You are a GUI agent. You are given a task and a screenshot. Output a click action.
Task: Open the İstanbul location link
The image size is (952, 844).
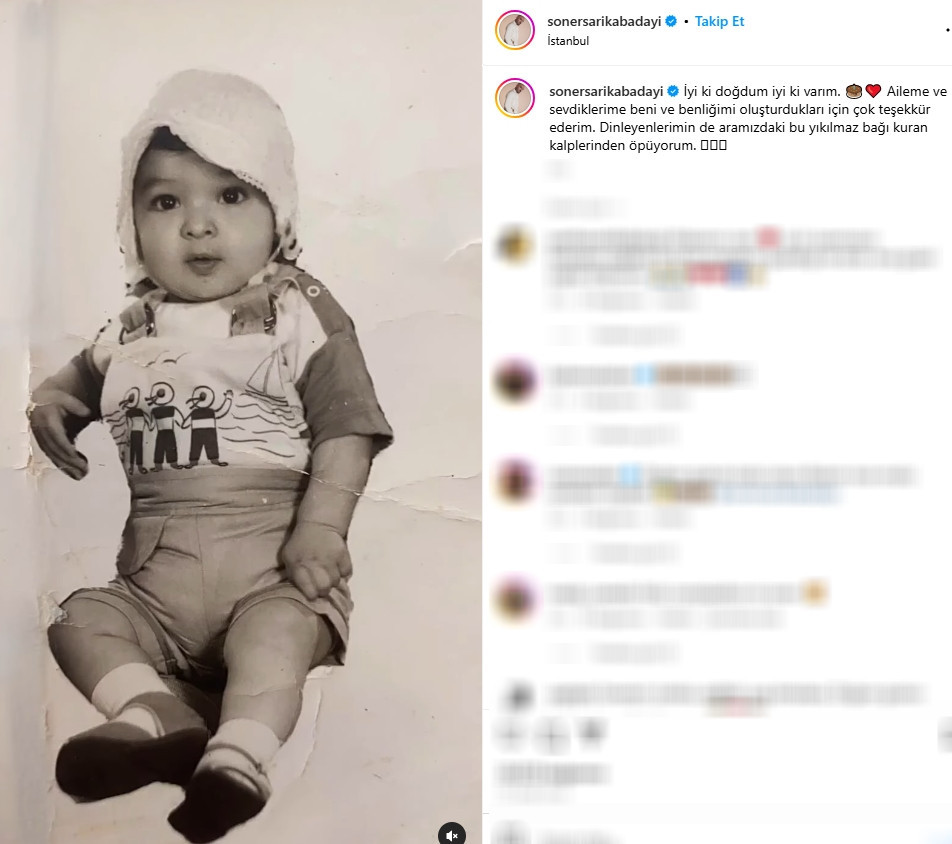[x=568, y=41]
